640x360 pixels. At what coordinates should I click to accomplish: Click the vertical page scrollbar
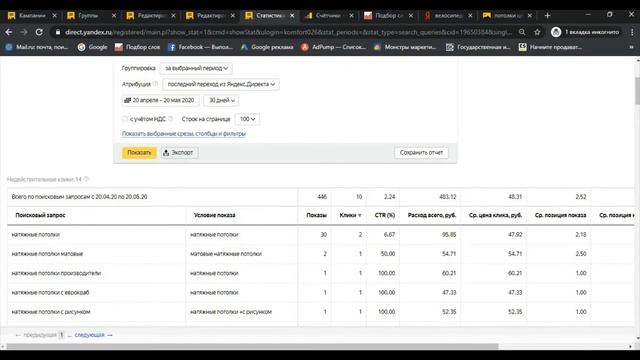point(637,91)
